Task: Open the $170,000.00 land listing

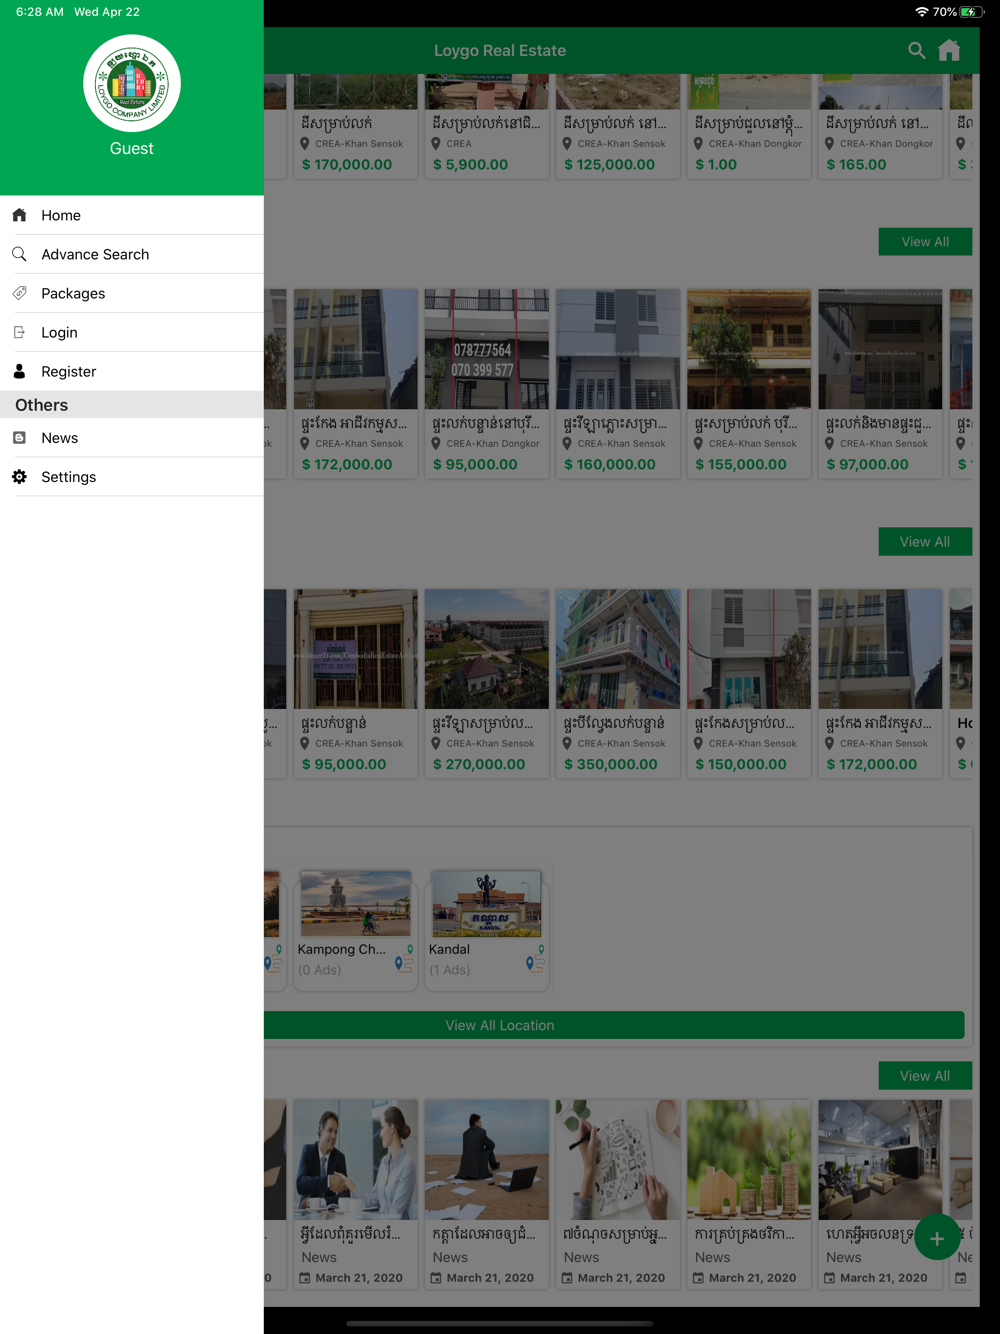Action: tap(355, 126)
